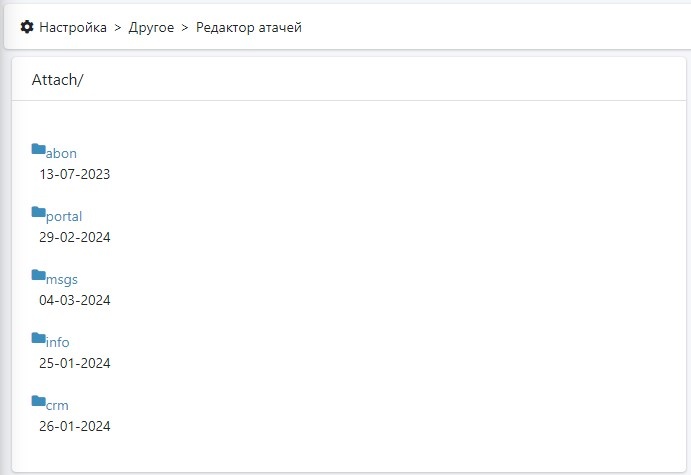Open the msgs folder link
This screenshot has height=475, width=691.
click(x=62, y=279)
